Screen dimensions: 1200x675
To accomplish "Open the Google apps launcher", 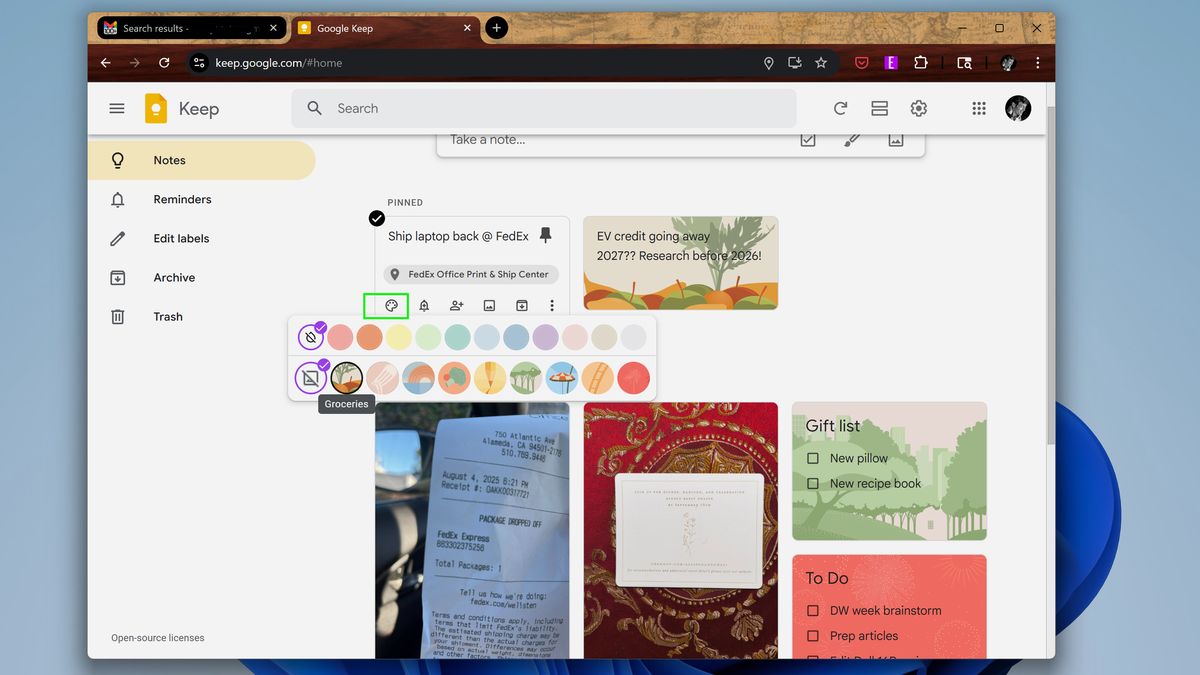I will [978, 108].
